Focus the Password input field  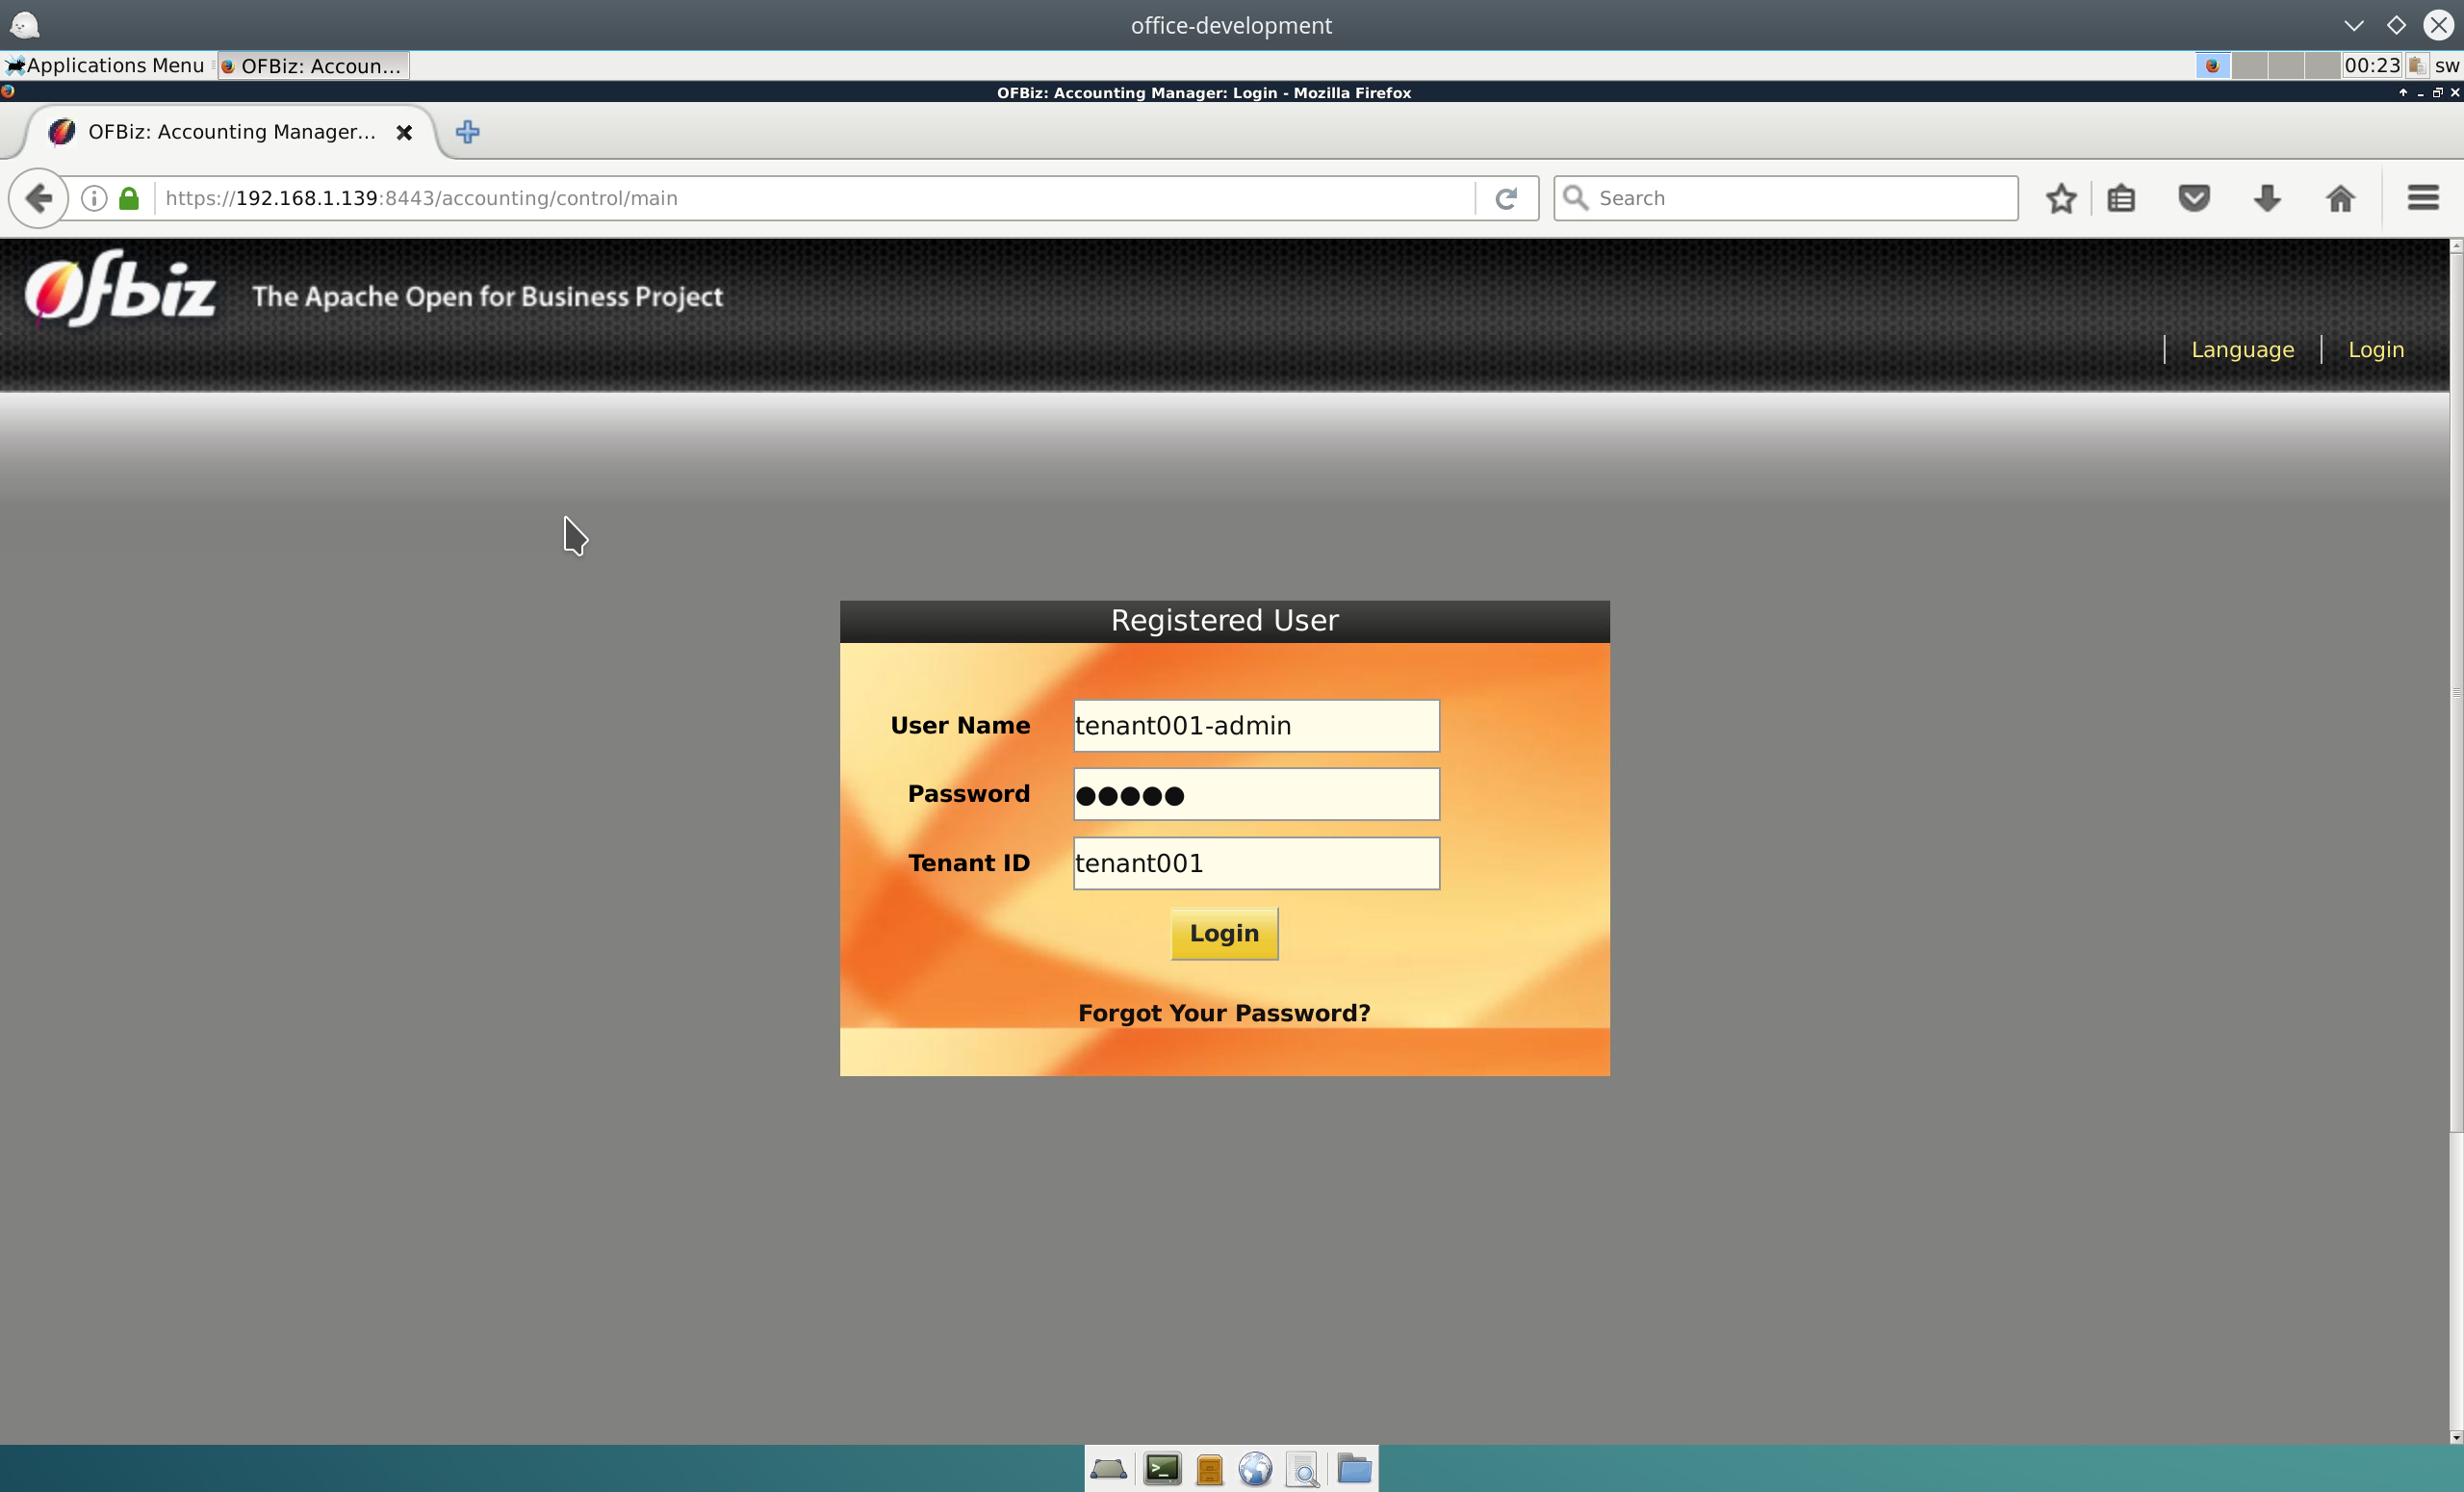click(1256, 795)
